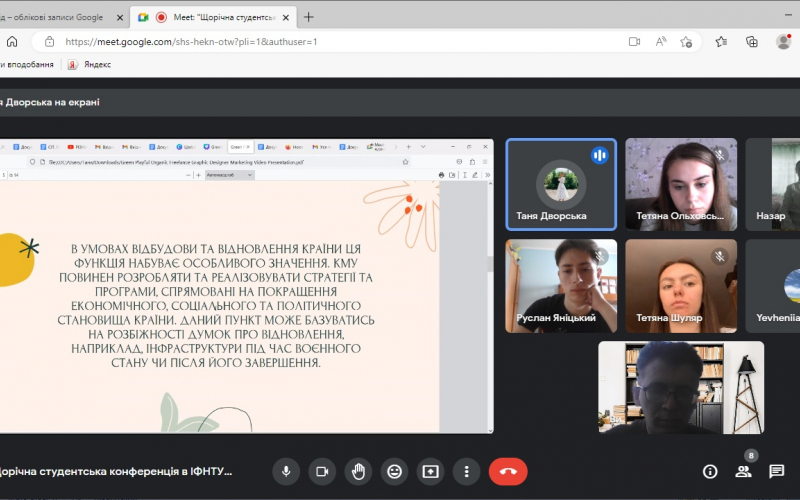
Task: View site information lock icon
Action: (49, 42)
